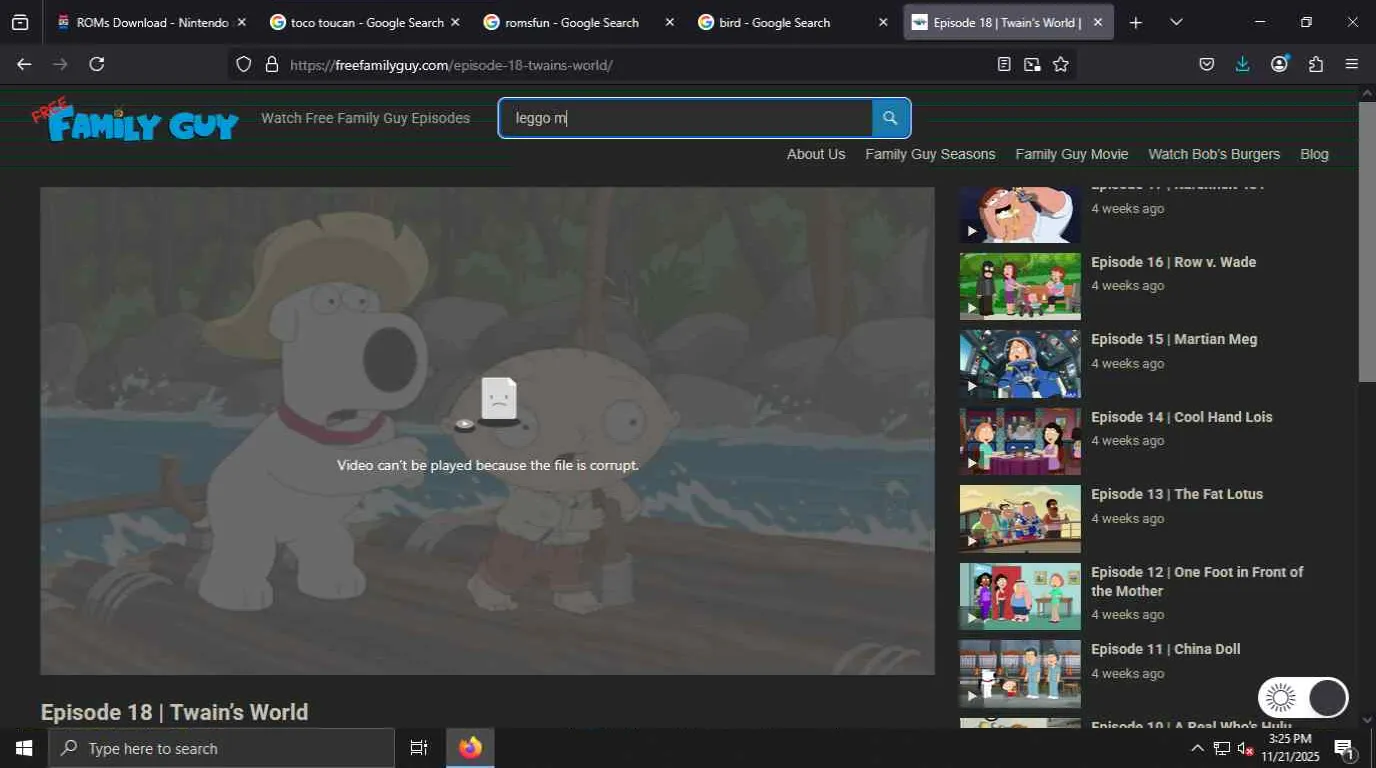1376x768 pixels.
Task: Click the Episode 17 thumbnail with Peter
Action: tap(1020, 215)
